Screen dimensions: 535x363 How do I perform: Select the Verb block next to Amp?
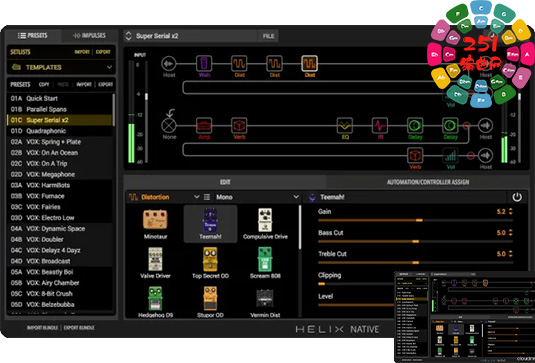click(x=239, y=126)
